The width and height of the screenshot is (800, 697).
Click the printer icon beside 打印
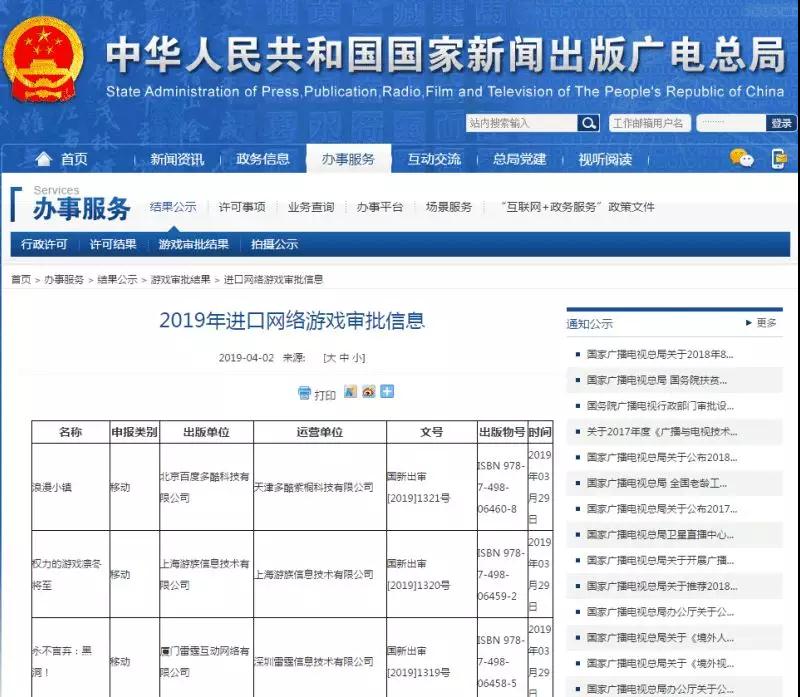click(305, 394)
